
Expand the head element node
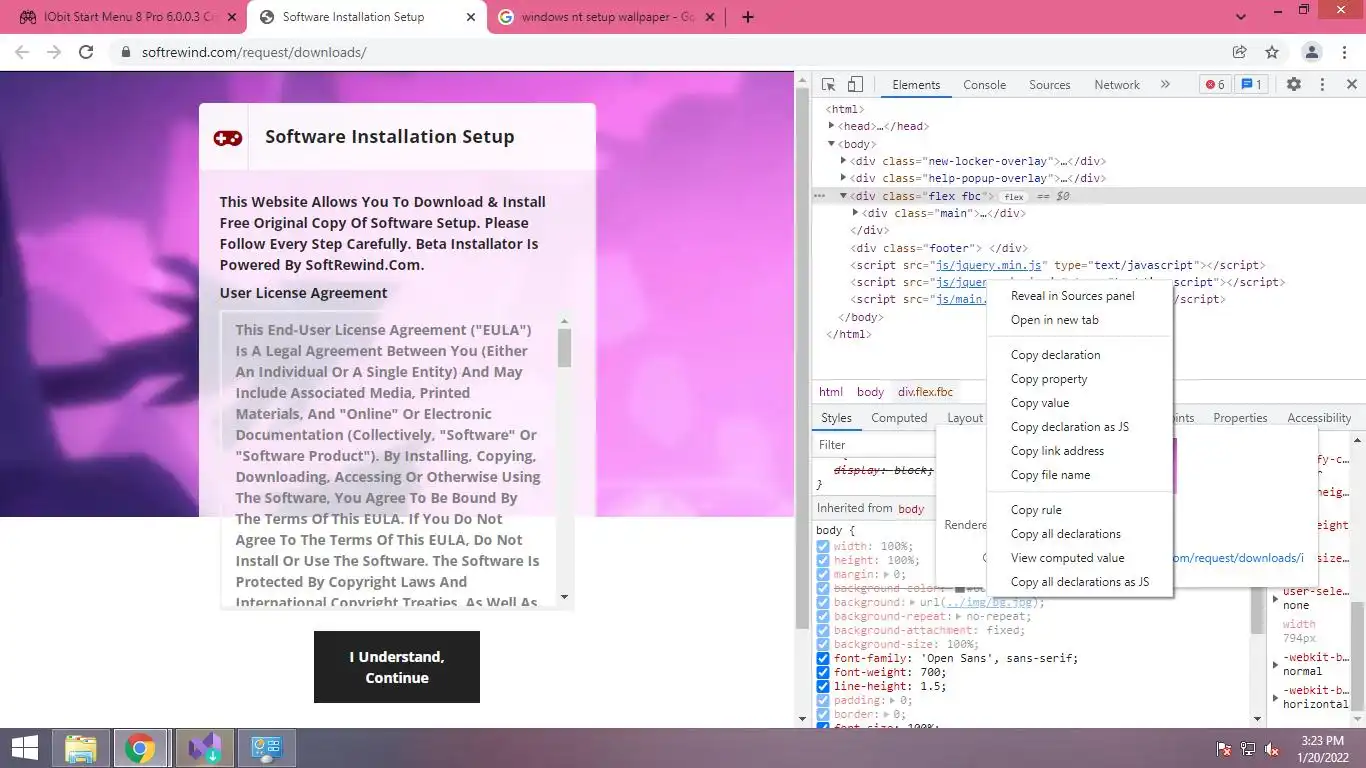832,126
